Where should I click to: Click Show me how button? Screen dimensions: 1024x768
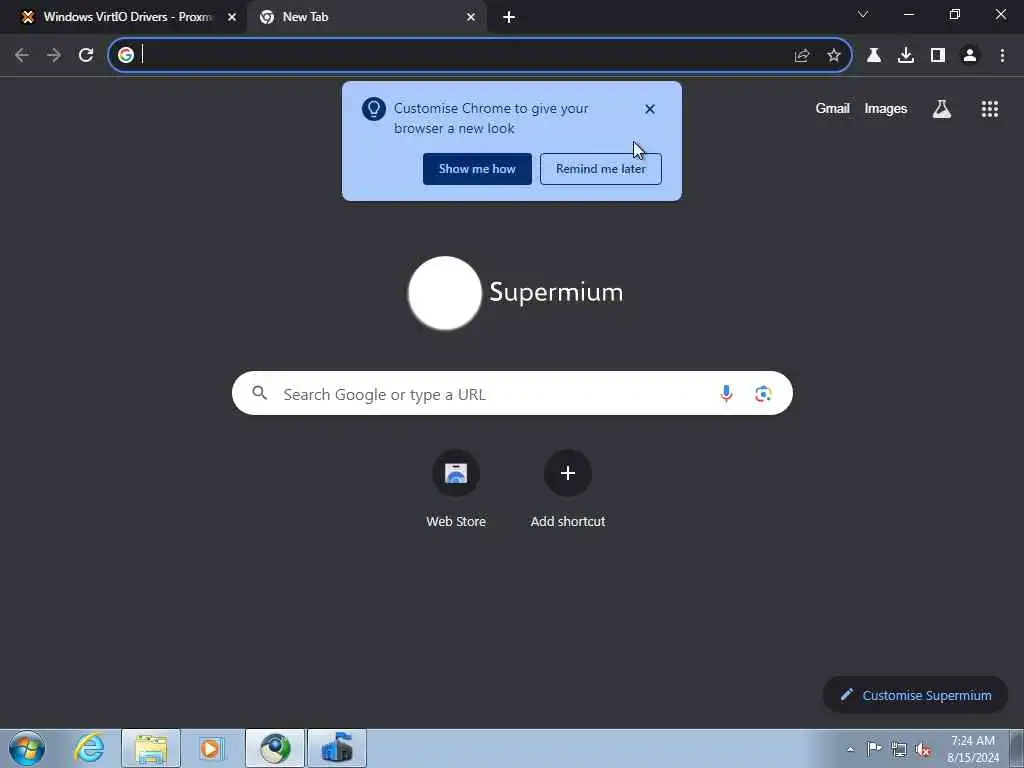coord(477,169)
